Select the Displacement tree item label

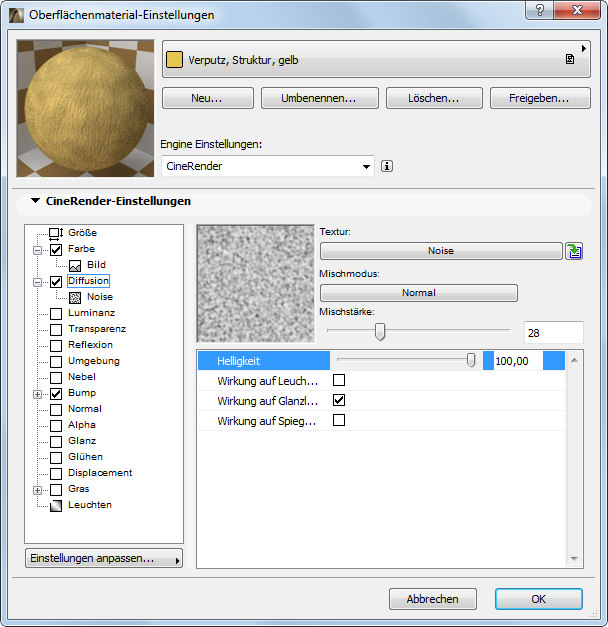[100, 473]
